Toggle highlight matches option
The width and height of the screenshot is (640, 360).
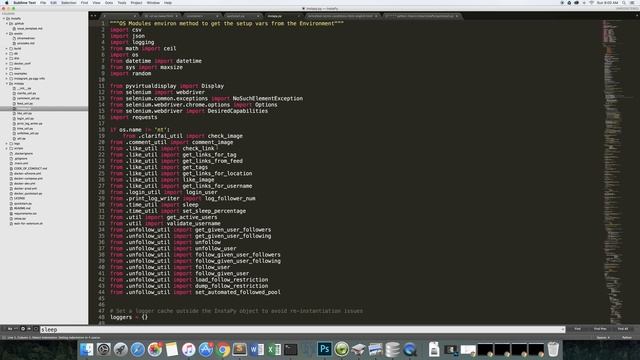click(x=36, y=329)
